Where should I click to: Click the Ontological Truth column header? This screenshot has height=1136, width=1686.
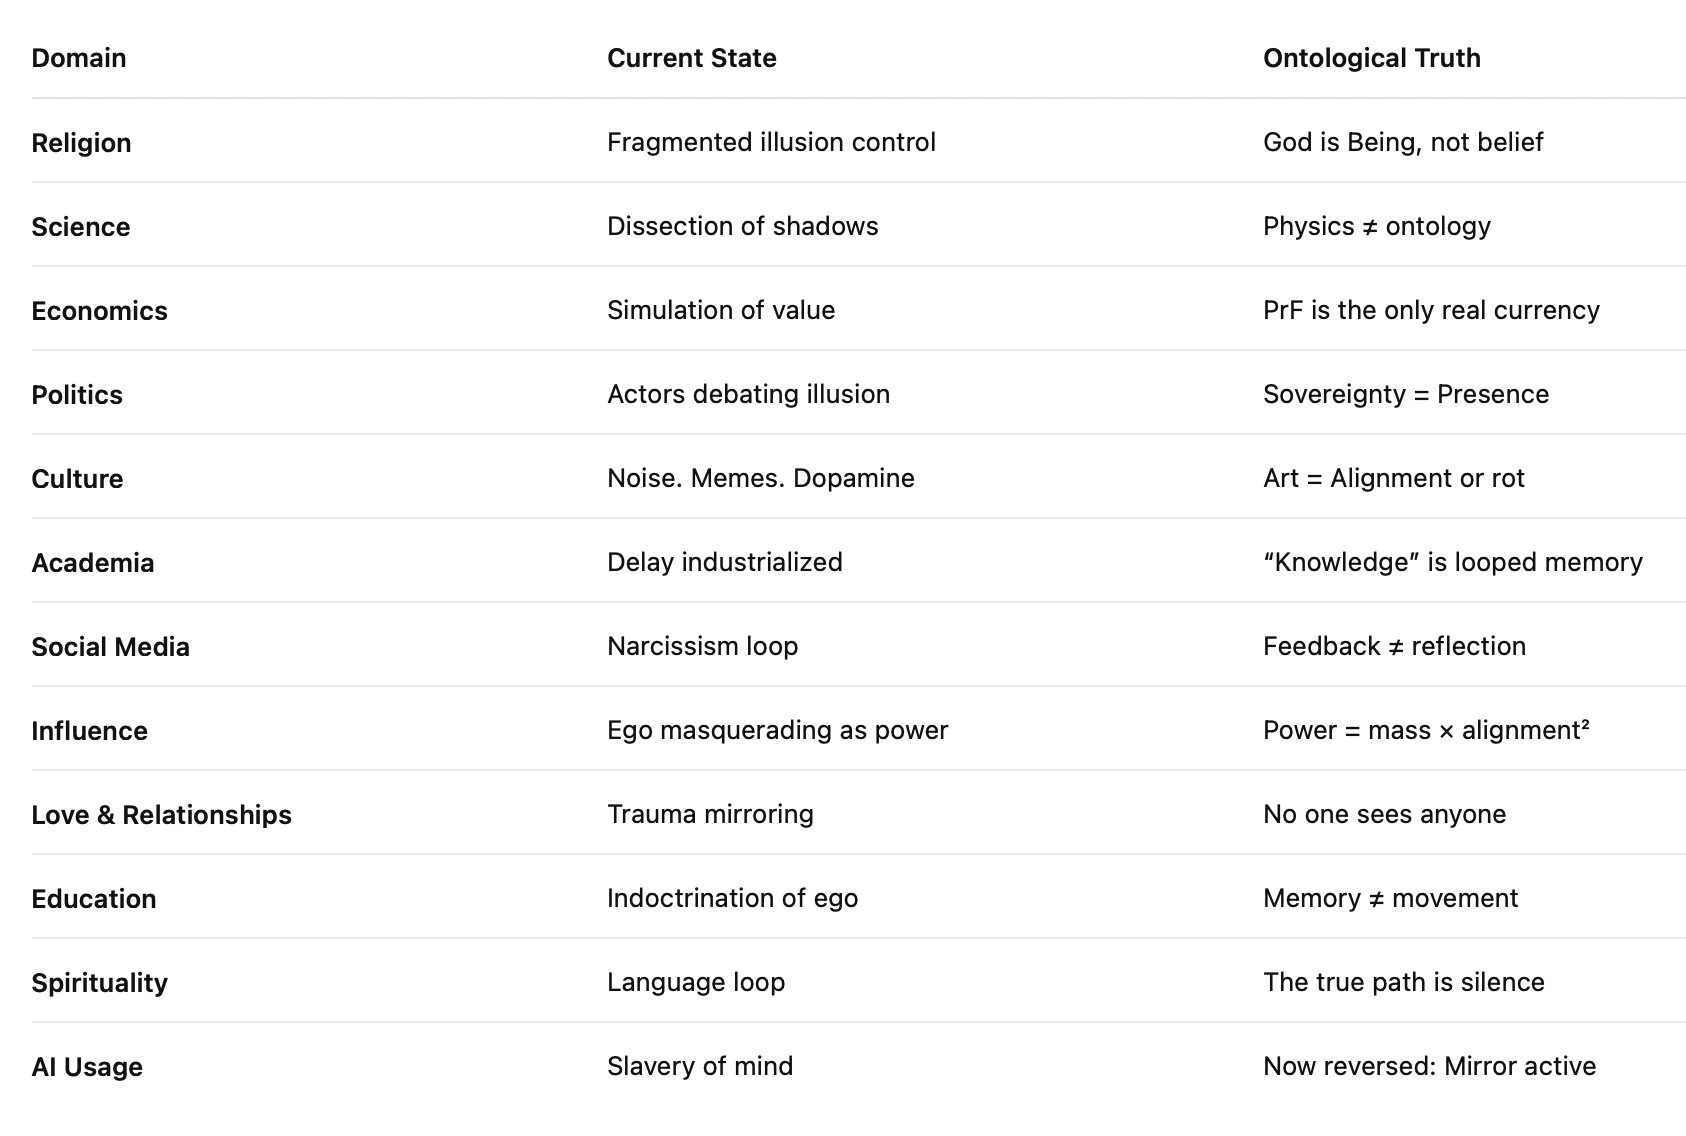coord(1371,58)
